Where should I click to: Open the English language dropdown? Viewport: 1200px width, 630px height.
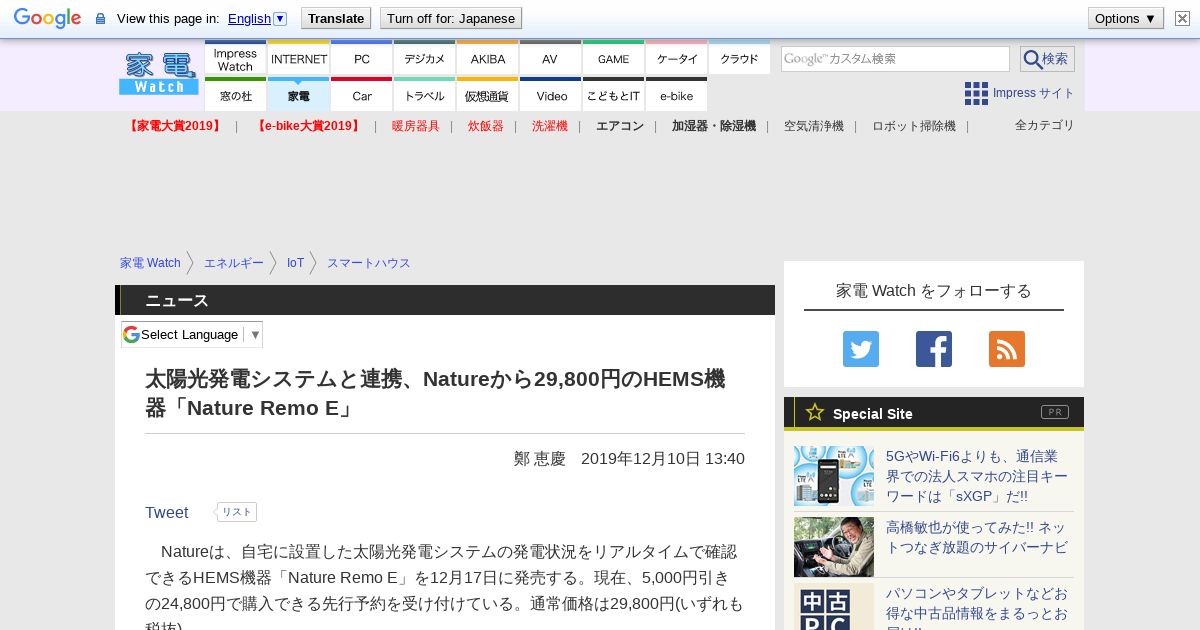tap(257, 18)
